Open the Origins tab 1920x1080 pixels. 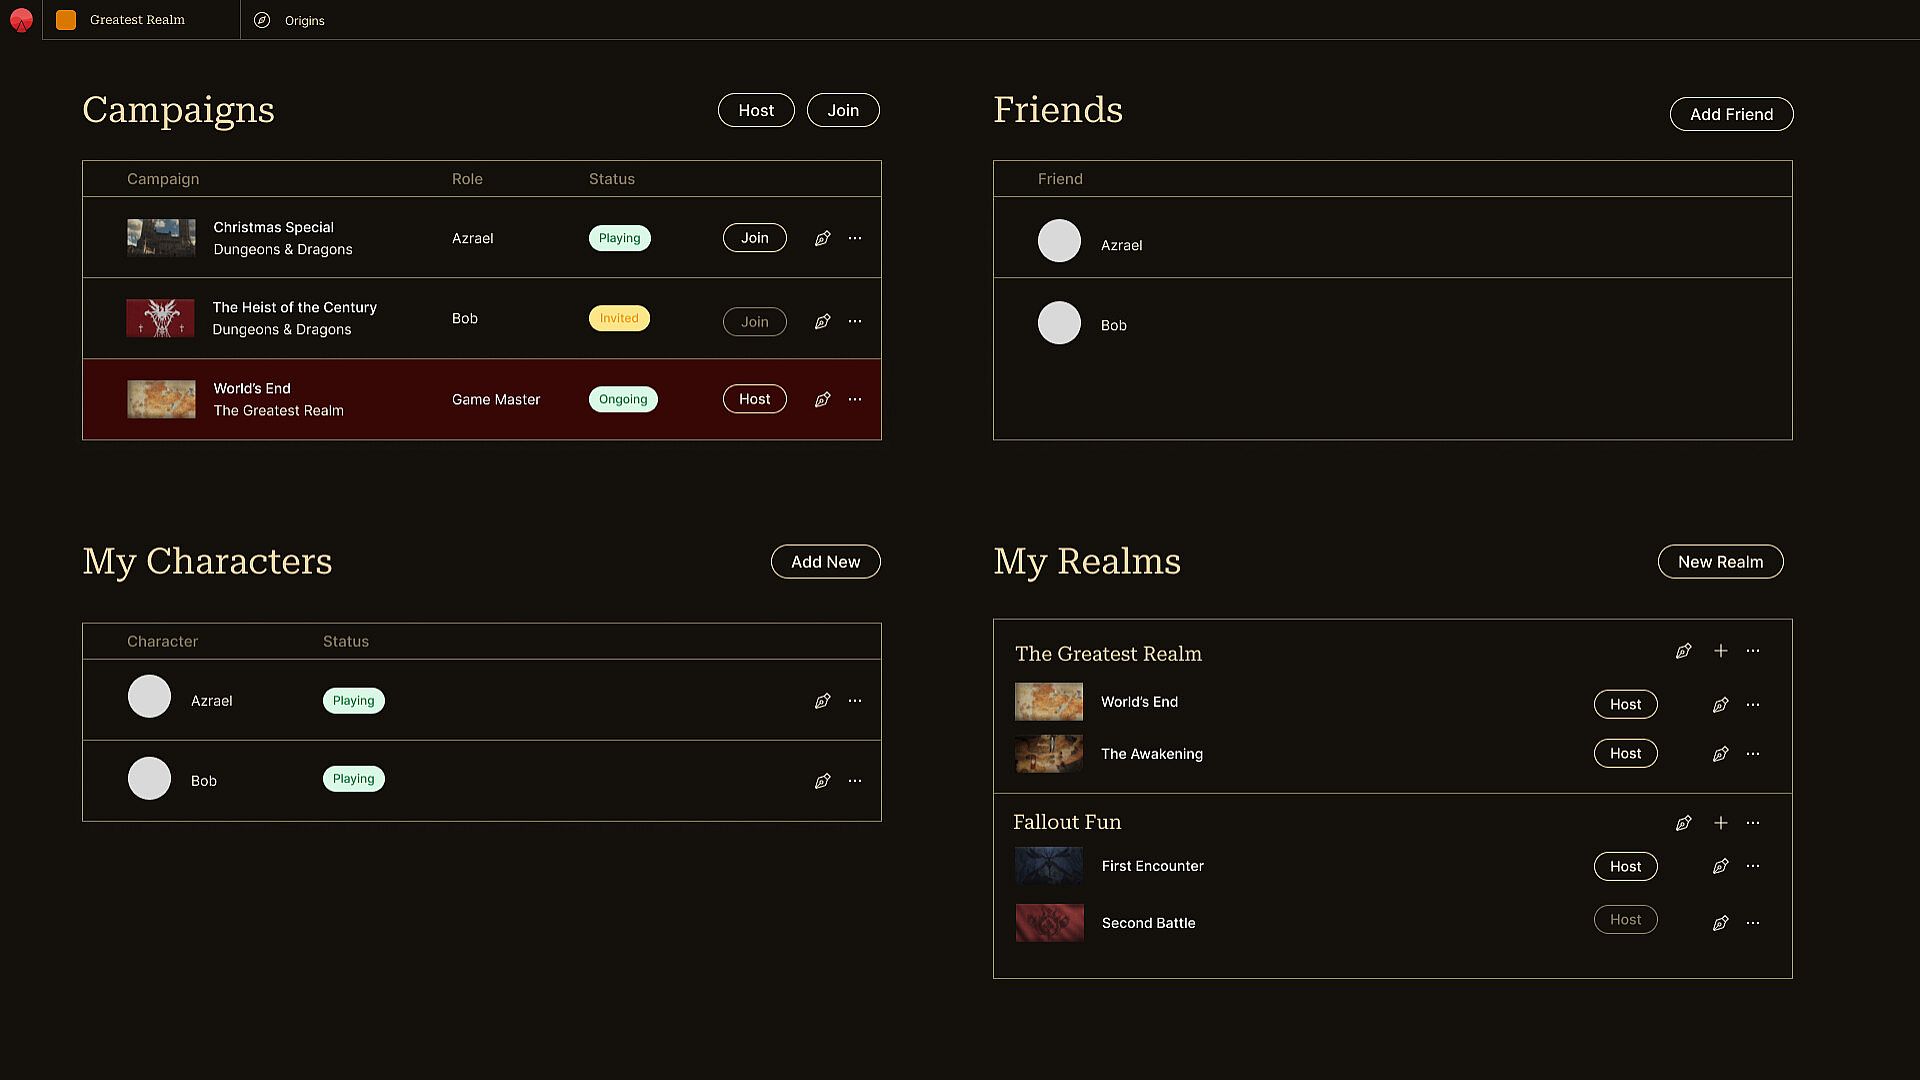[304, 20]
